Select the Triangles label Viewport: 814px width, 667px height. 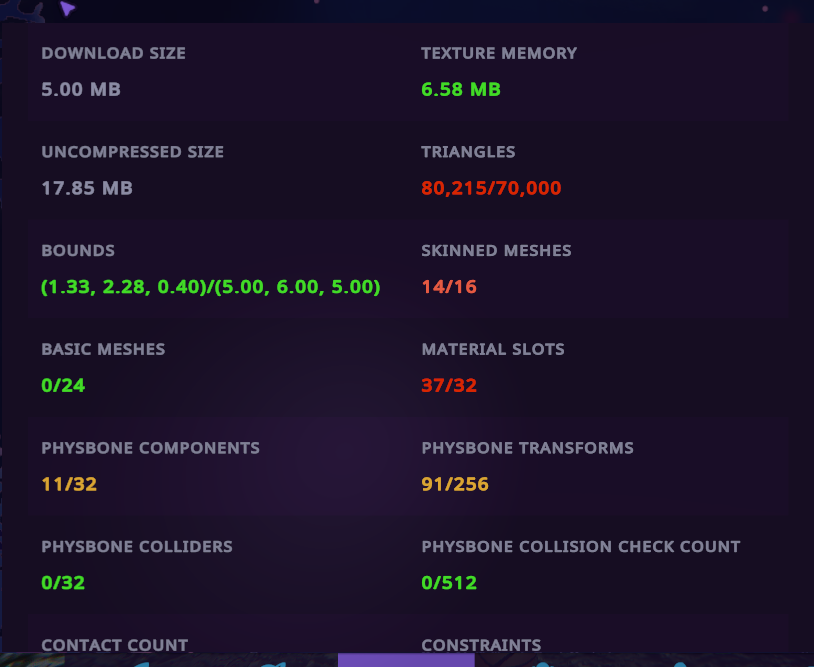(468, 152)
